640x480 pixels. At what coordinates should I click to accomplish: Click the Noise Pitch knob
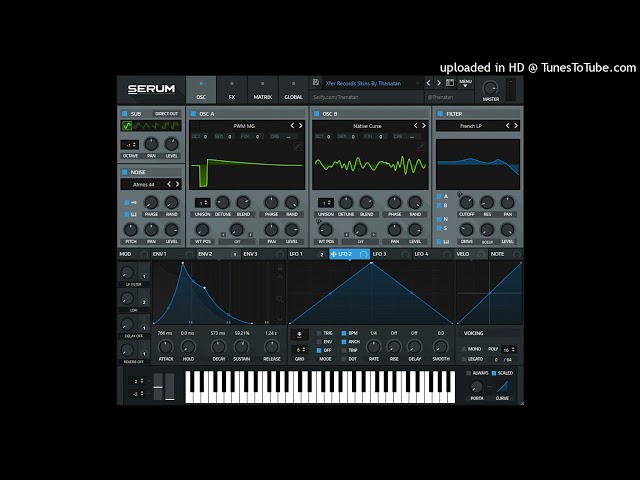click(x=131, y=230)
